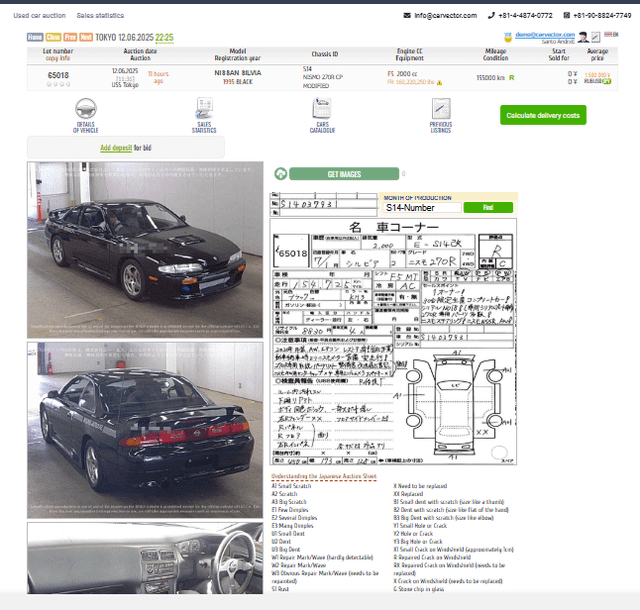Rate the lot using the stars
Image resolution: width=640 pixels, height=610 pixels.
pos(58,84)
